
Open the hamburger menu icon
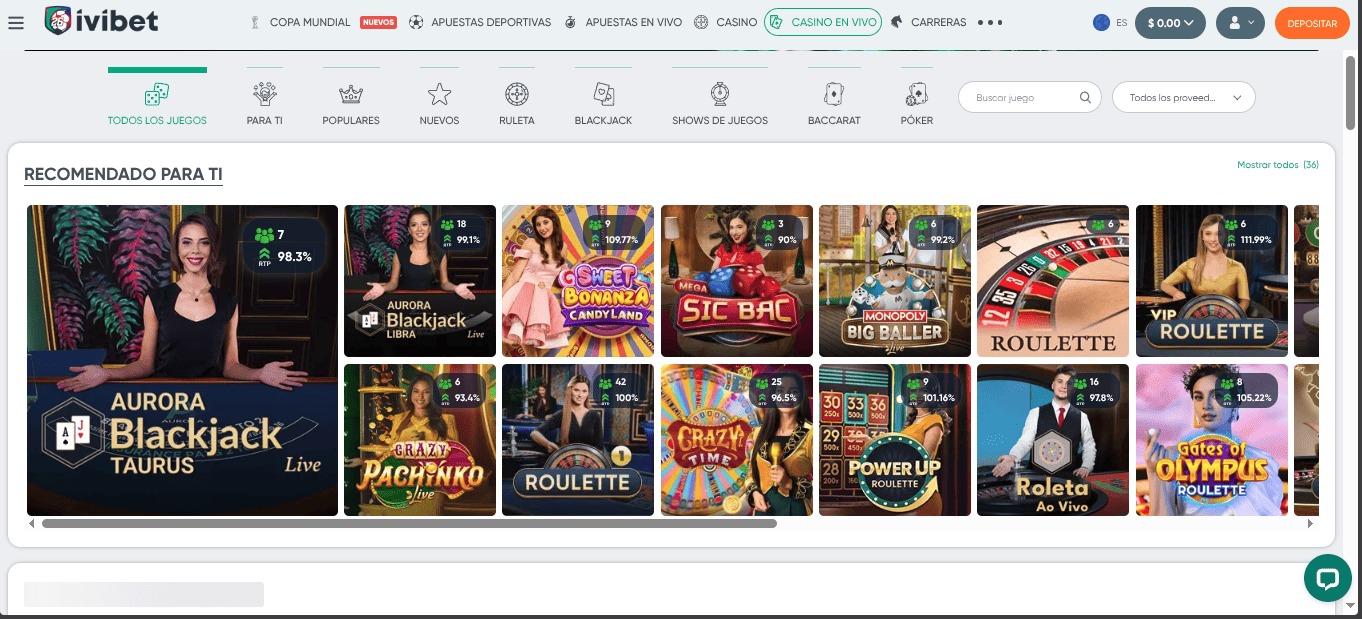pos(15,22)
